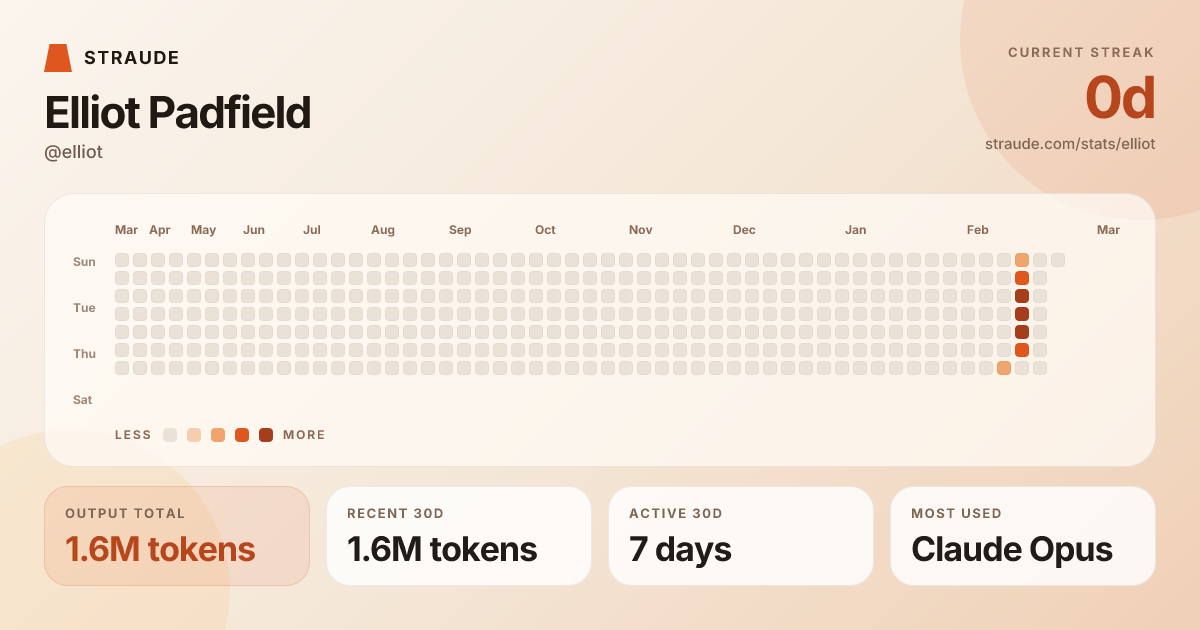Click the orange activity cell in the Thu row
The width and height of the screenshot is (1200, 630).
click(1022, 350)
